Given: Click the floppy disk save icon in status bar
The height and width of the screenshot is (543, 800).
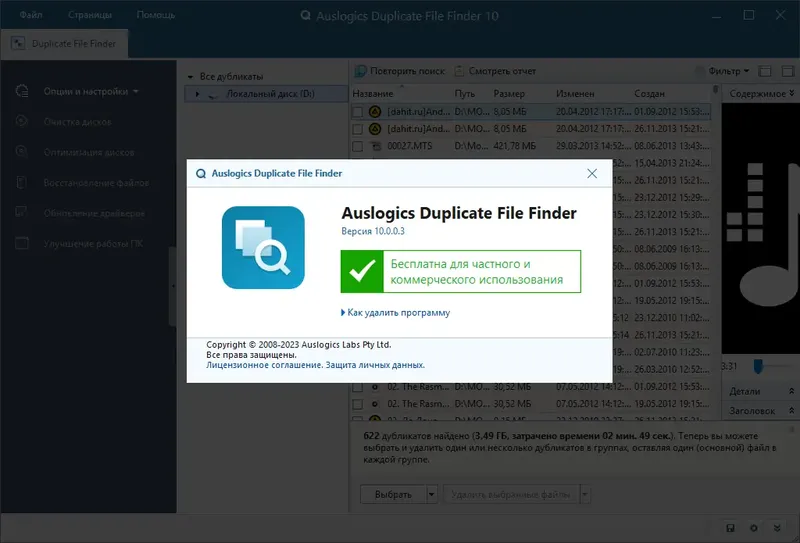Looking at the screenshot, I should [730, 528].
